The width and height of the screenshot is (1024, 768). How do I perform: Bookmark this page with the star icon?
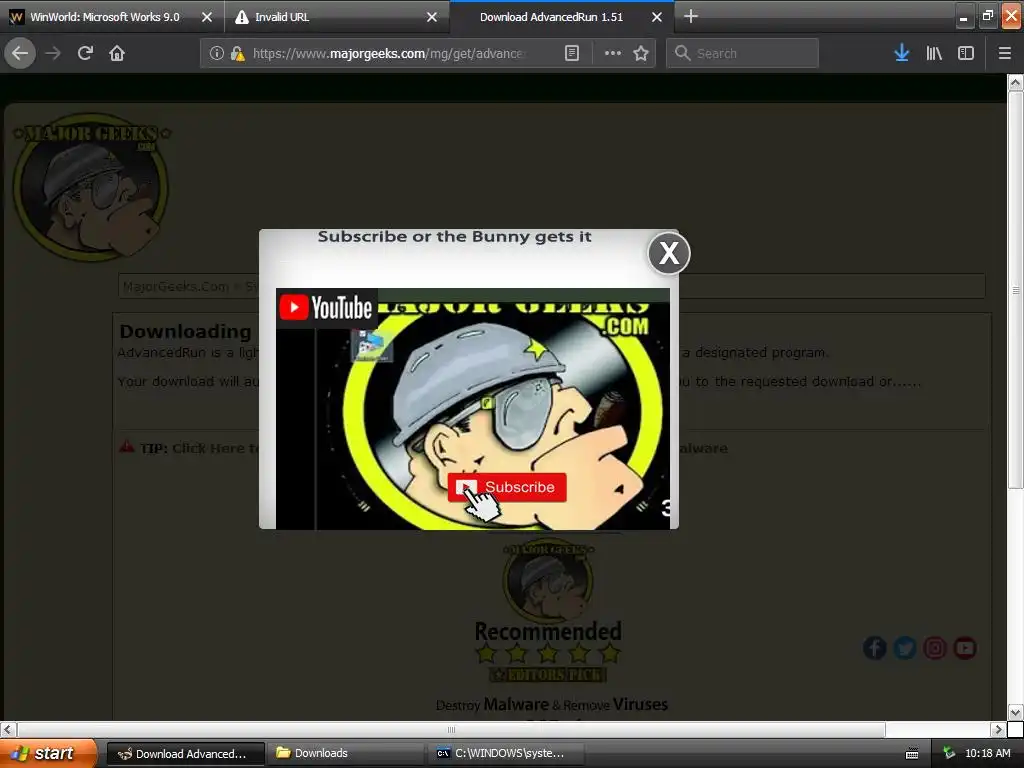click(641, 53)
